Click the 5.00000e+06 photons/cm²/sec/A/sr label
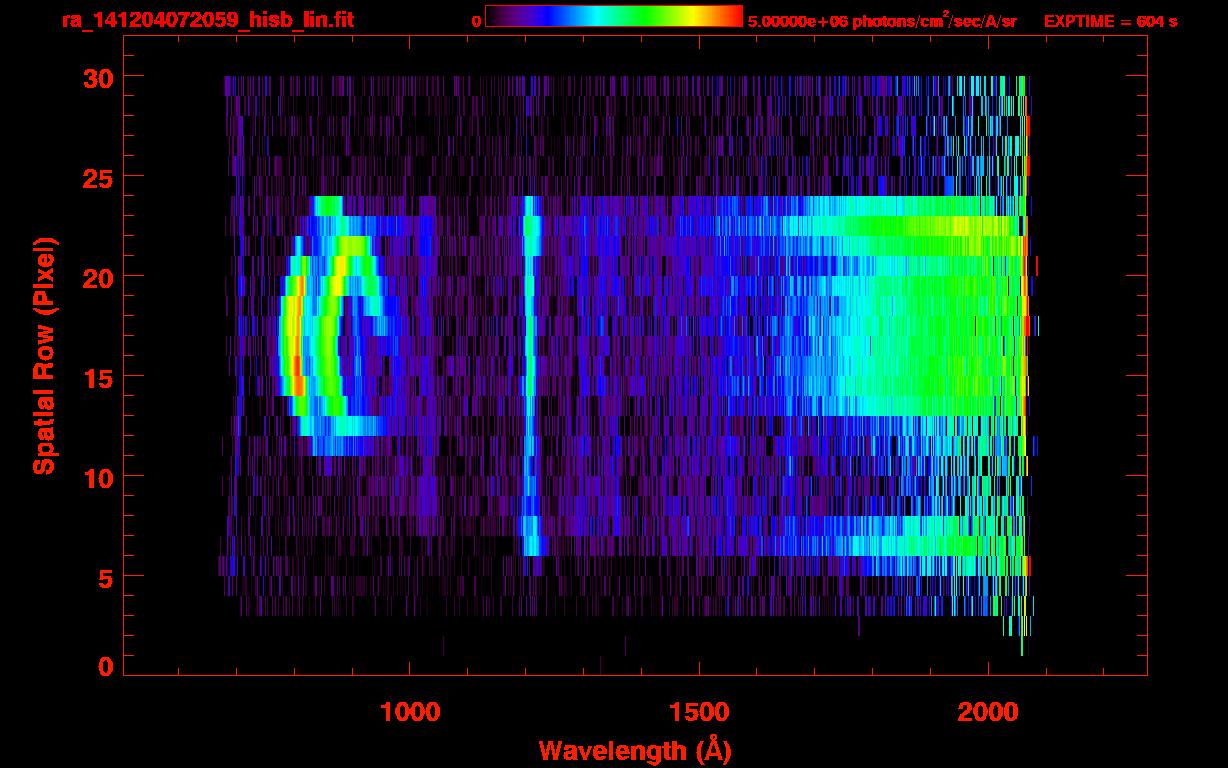Screen dimensions: 1228x768 [882, 20]
